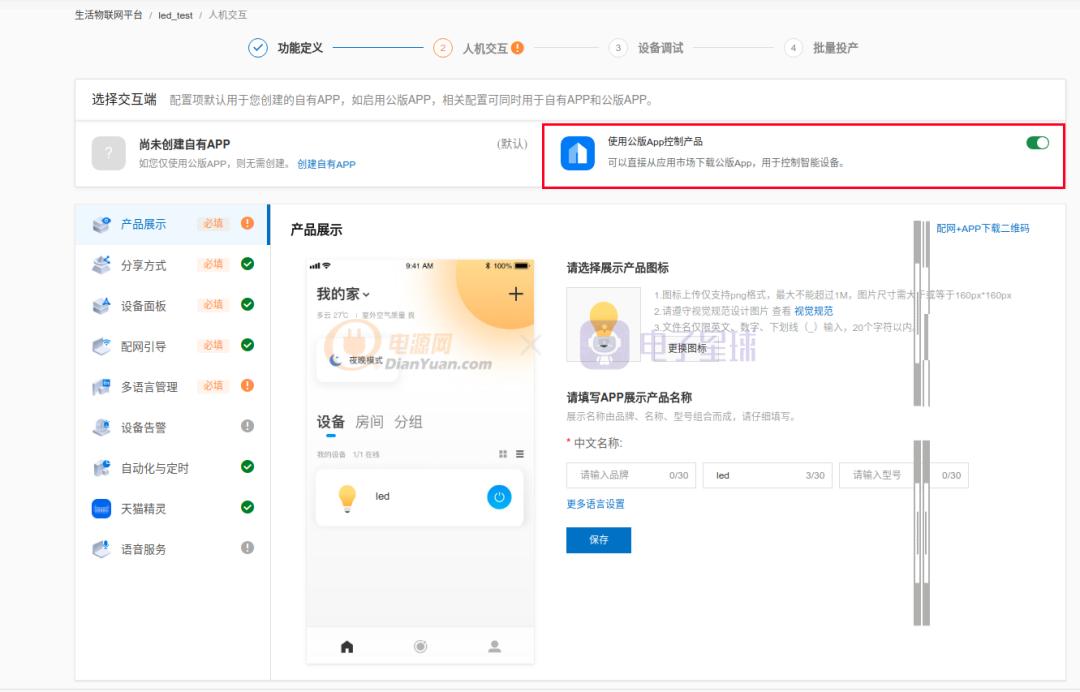Click the power icon on led device card
The width and height of the screenshot is (1080, 692).
pyautogui.click(x=499, y=495)
